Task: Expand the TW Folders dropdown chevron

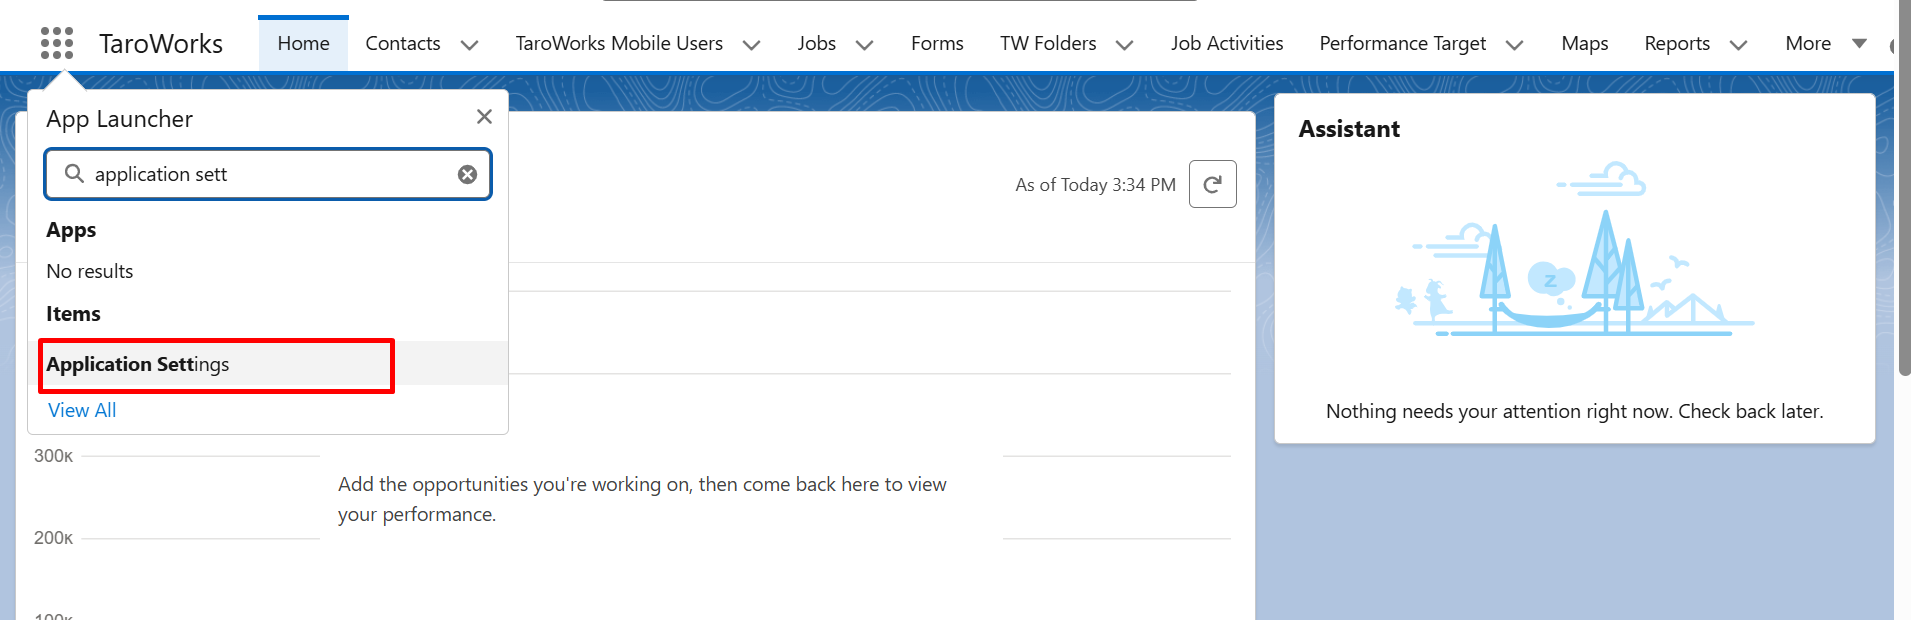Action: [x=1124, y=45]
